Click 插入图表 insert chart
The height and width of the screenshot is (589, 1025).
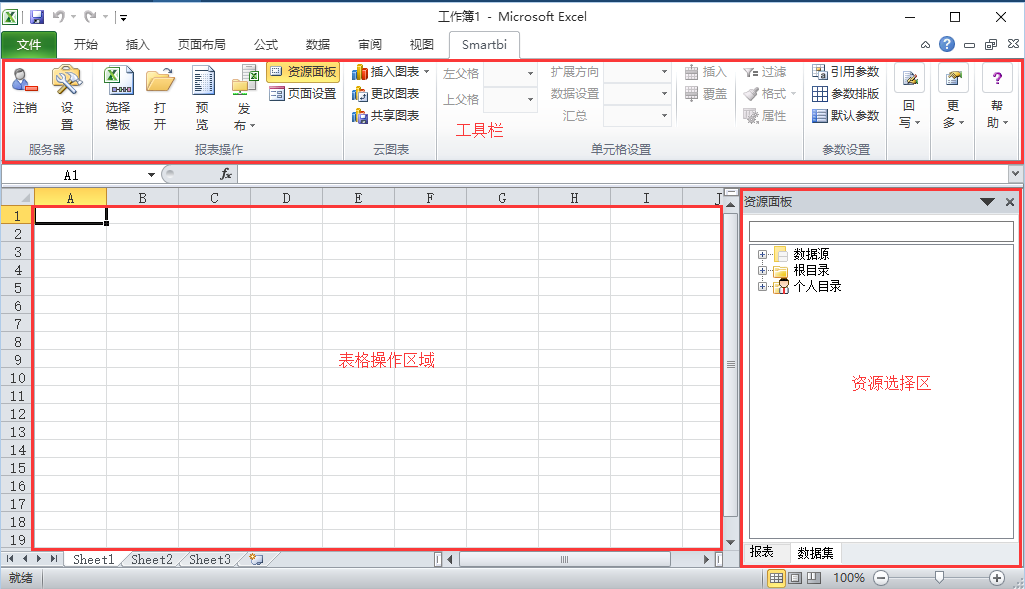[x=390, y=72]
